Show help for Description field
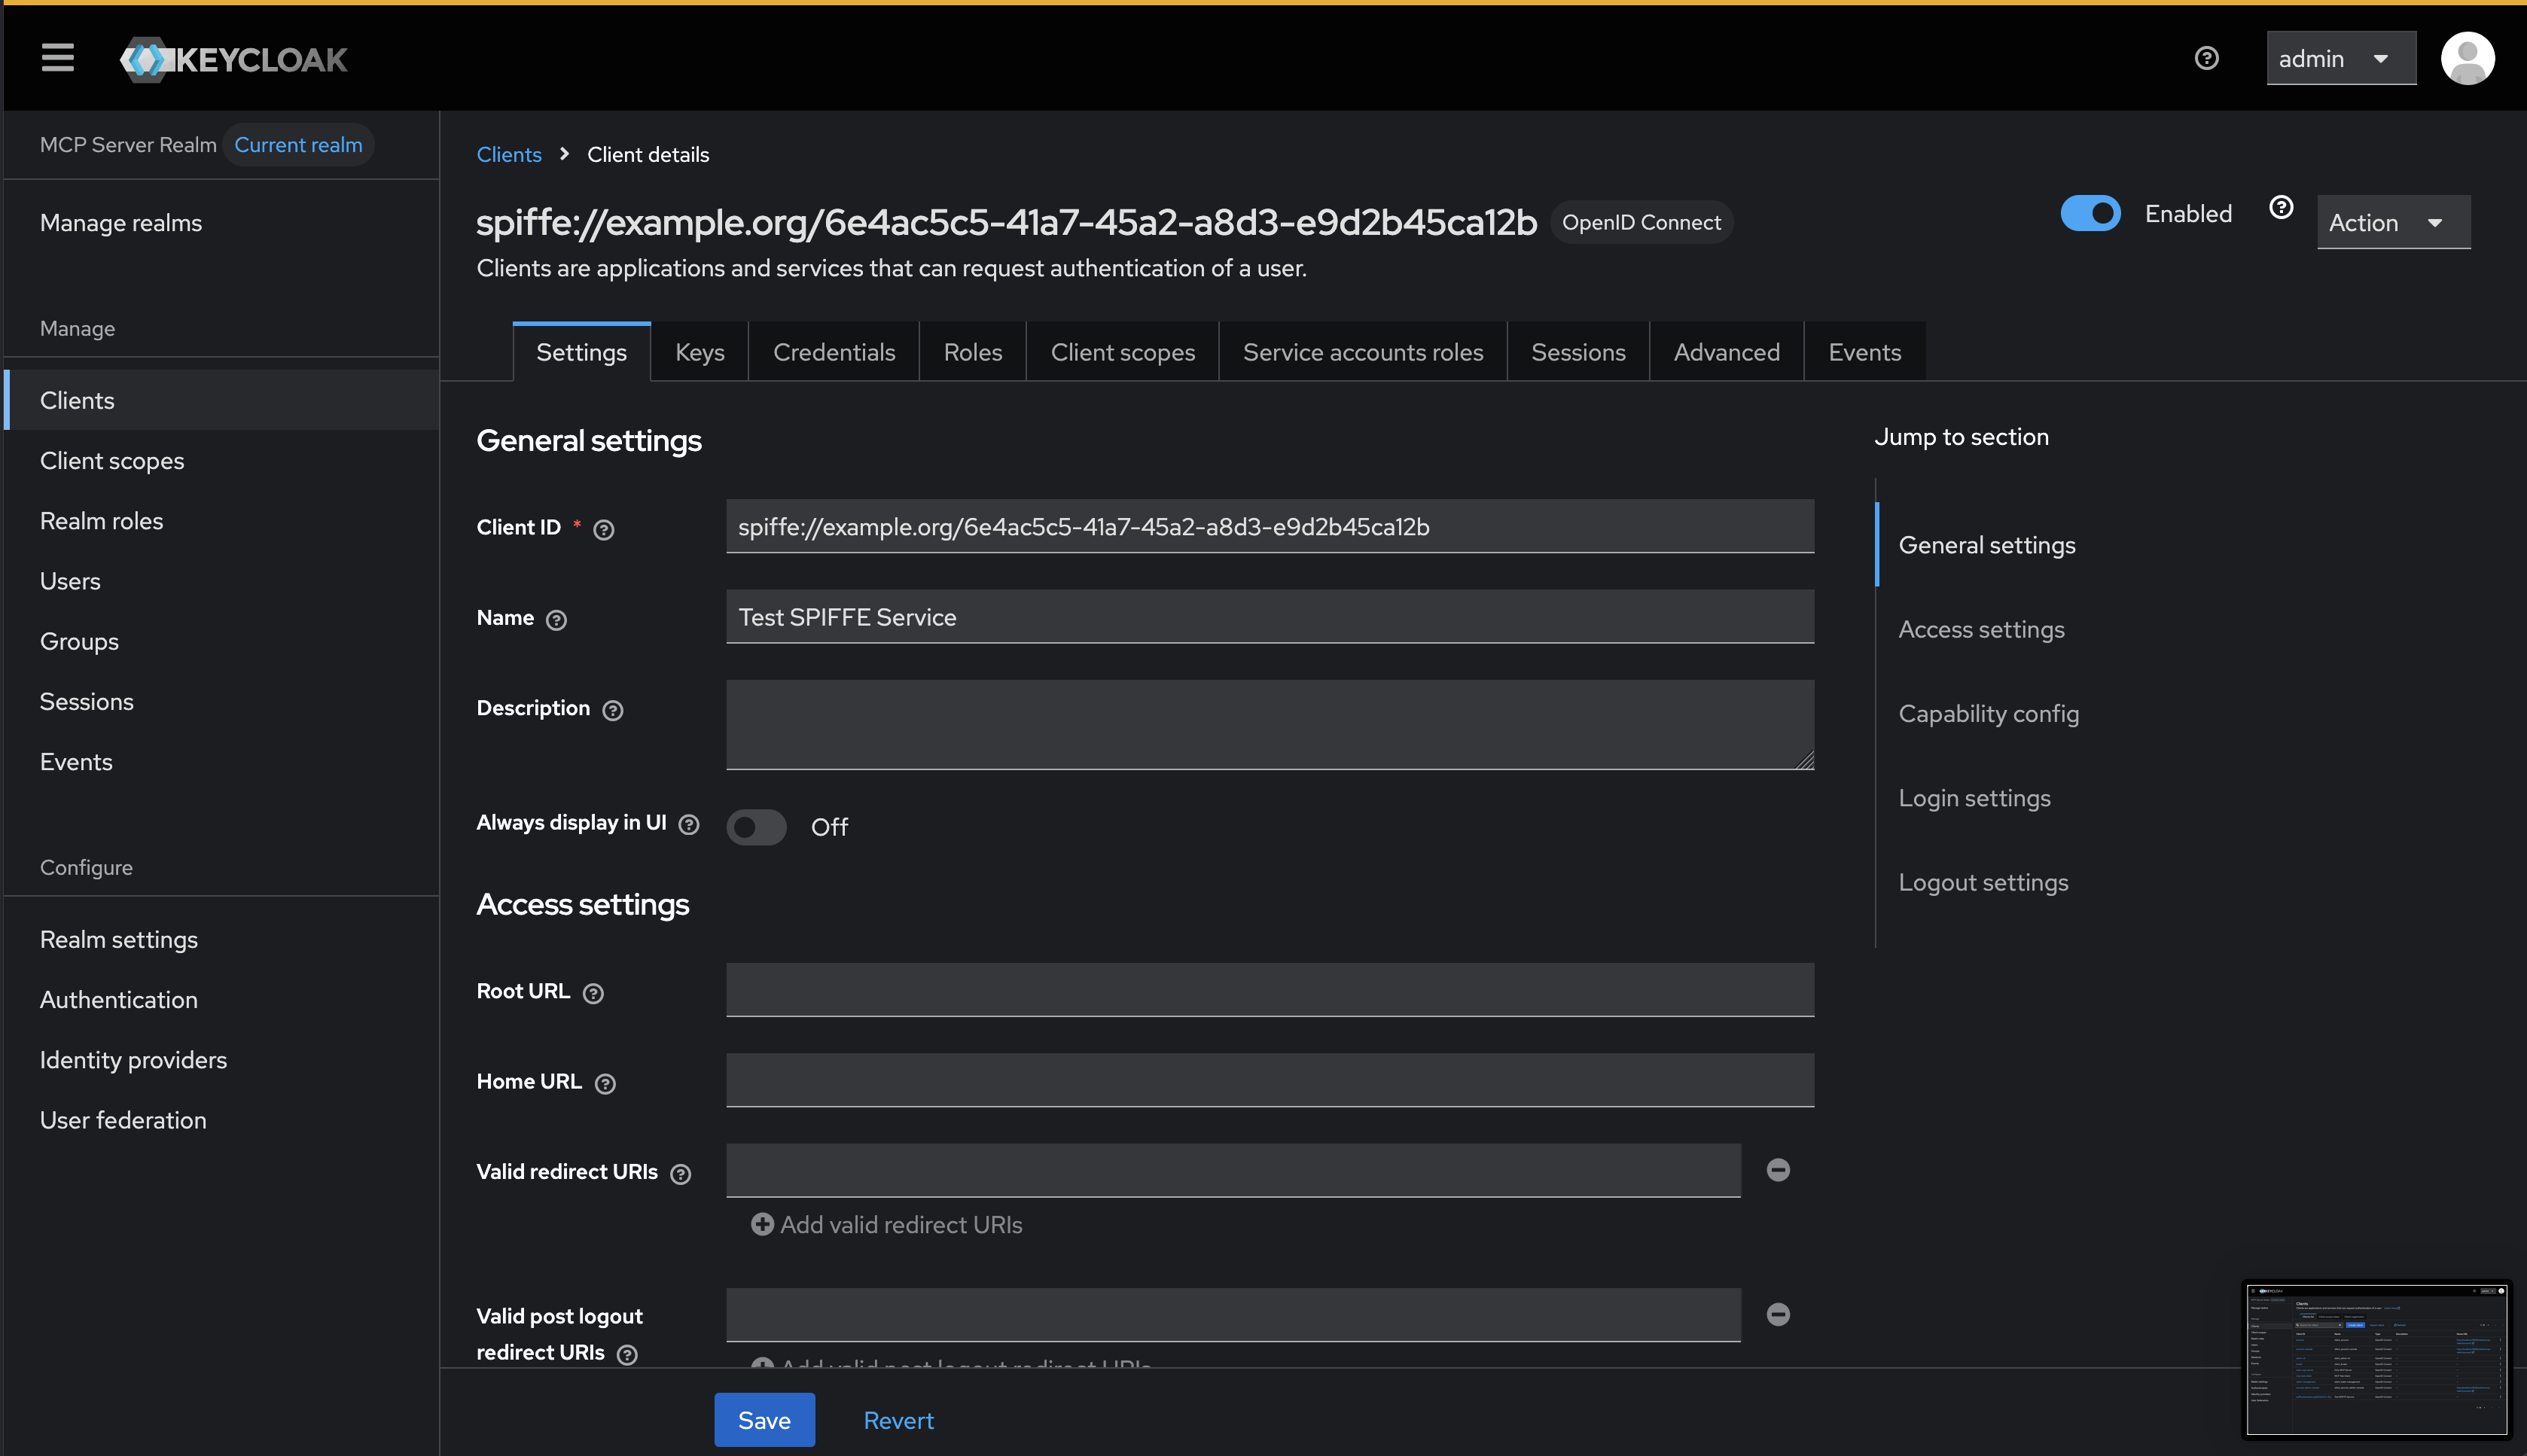The image size is (2527, 1456). pyautogui.click(x=612, y=710)
